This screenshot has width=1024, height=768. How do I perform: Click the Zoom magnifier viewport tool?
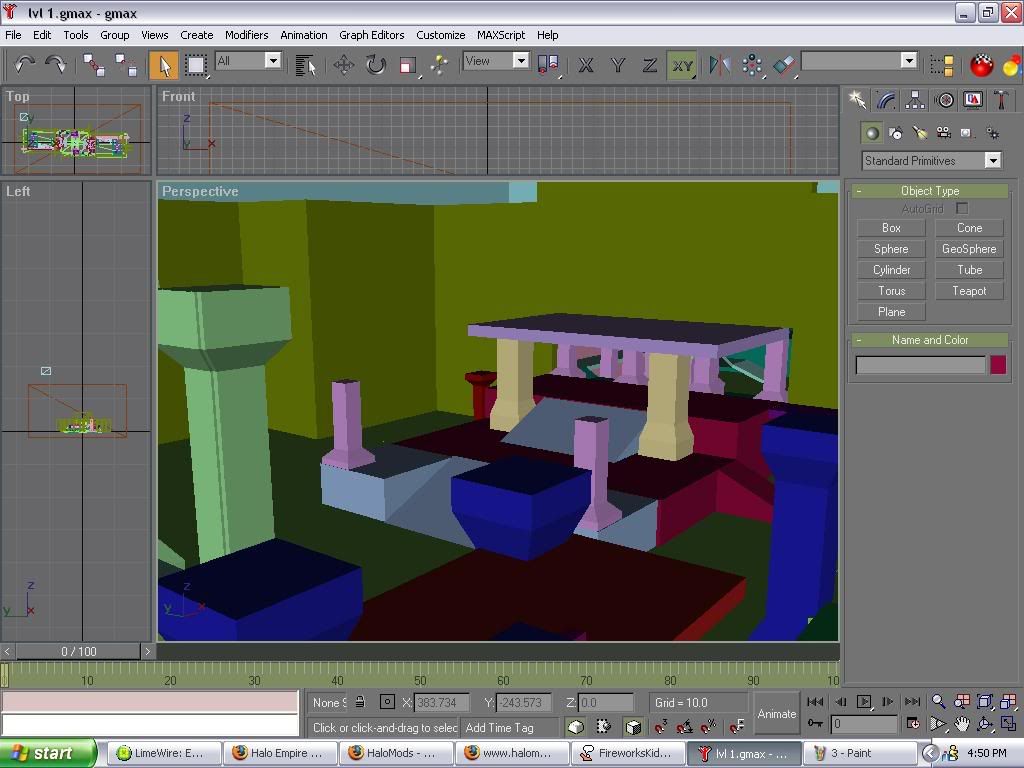(x=938, y=701)
